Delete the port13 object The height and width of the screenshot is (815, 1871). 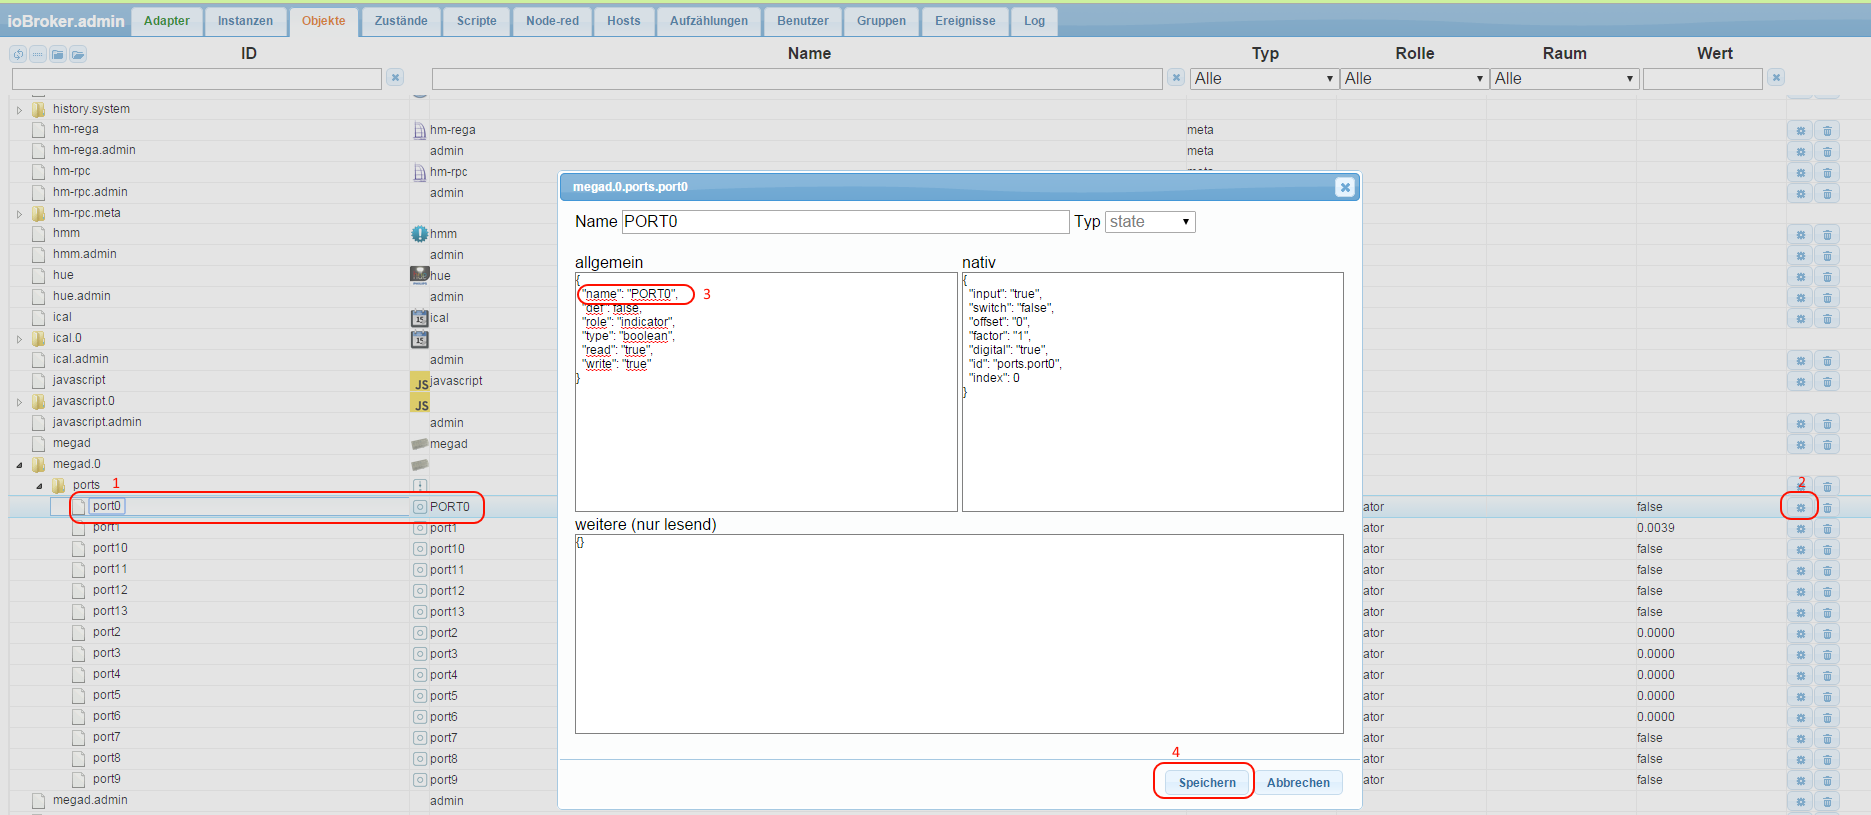tap(1827, 613)
